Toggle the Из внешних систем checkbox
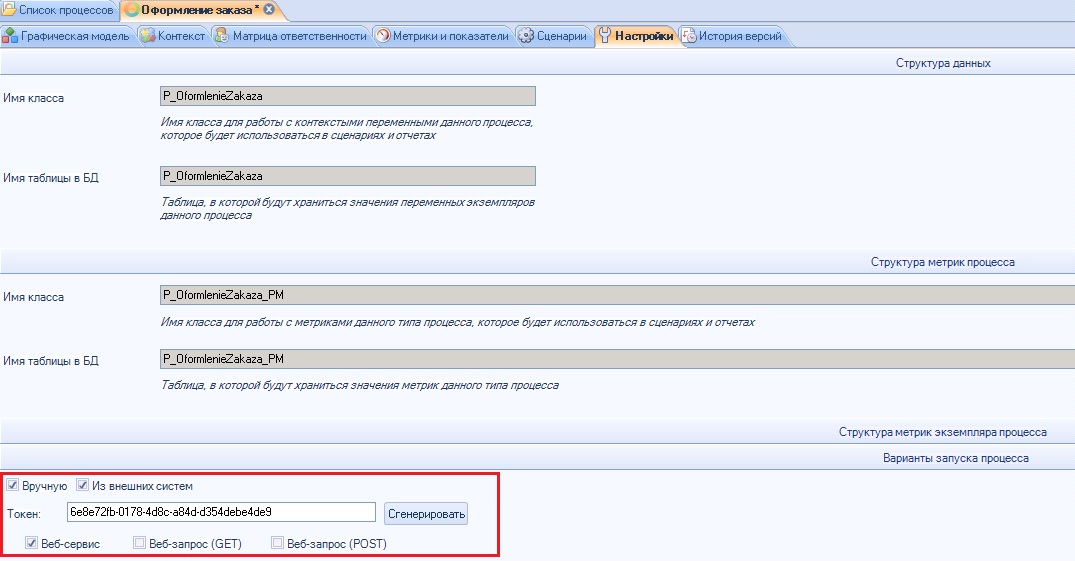The width and height of the screenshot is (1075, 561). (83, 486)
